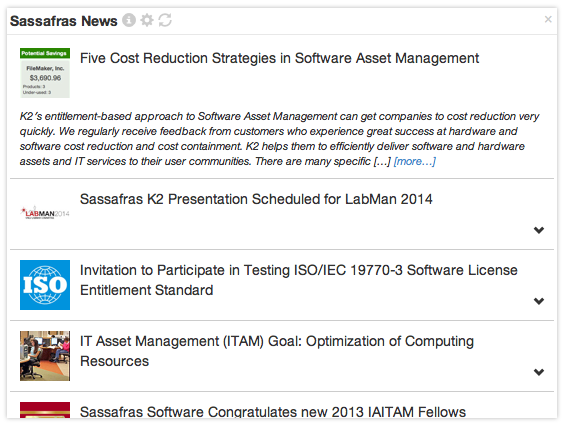Click the blue ISO logo thumbnail
The width and height of the screenshot is (563, 424).
(x=45, y=285)
